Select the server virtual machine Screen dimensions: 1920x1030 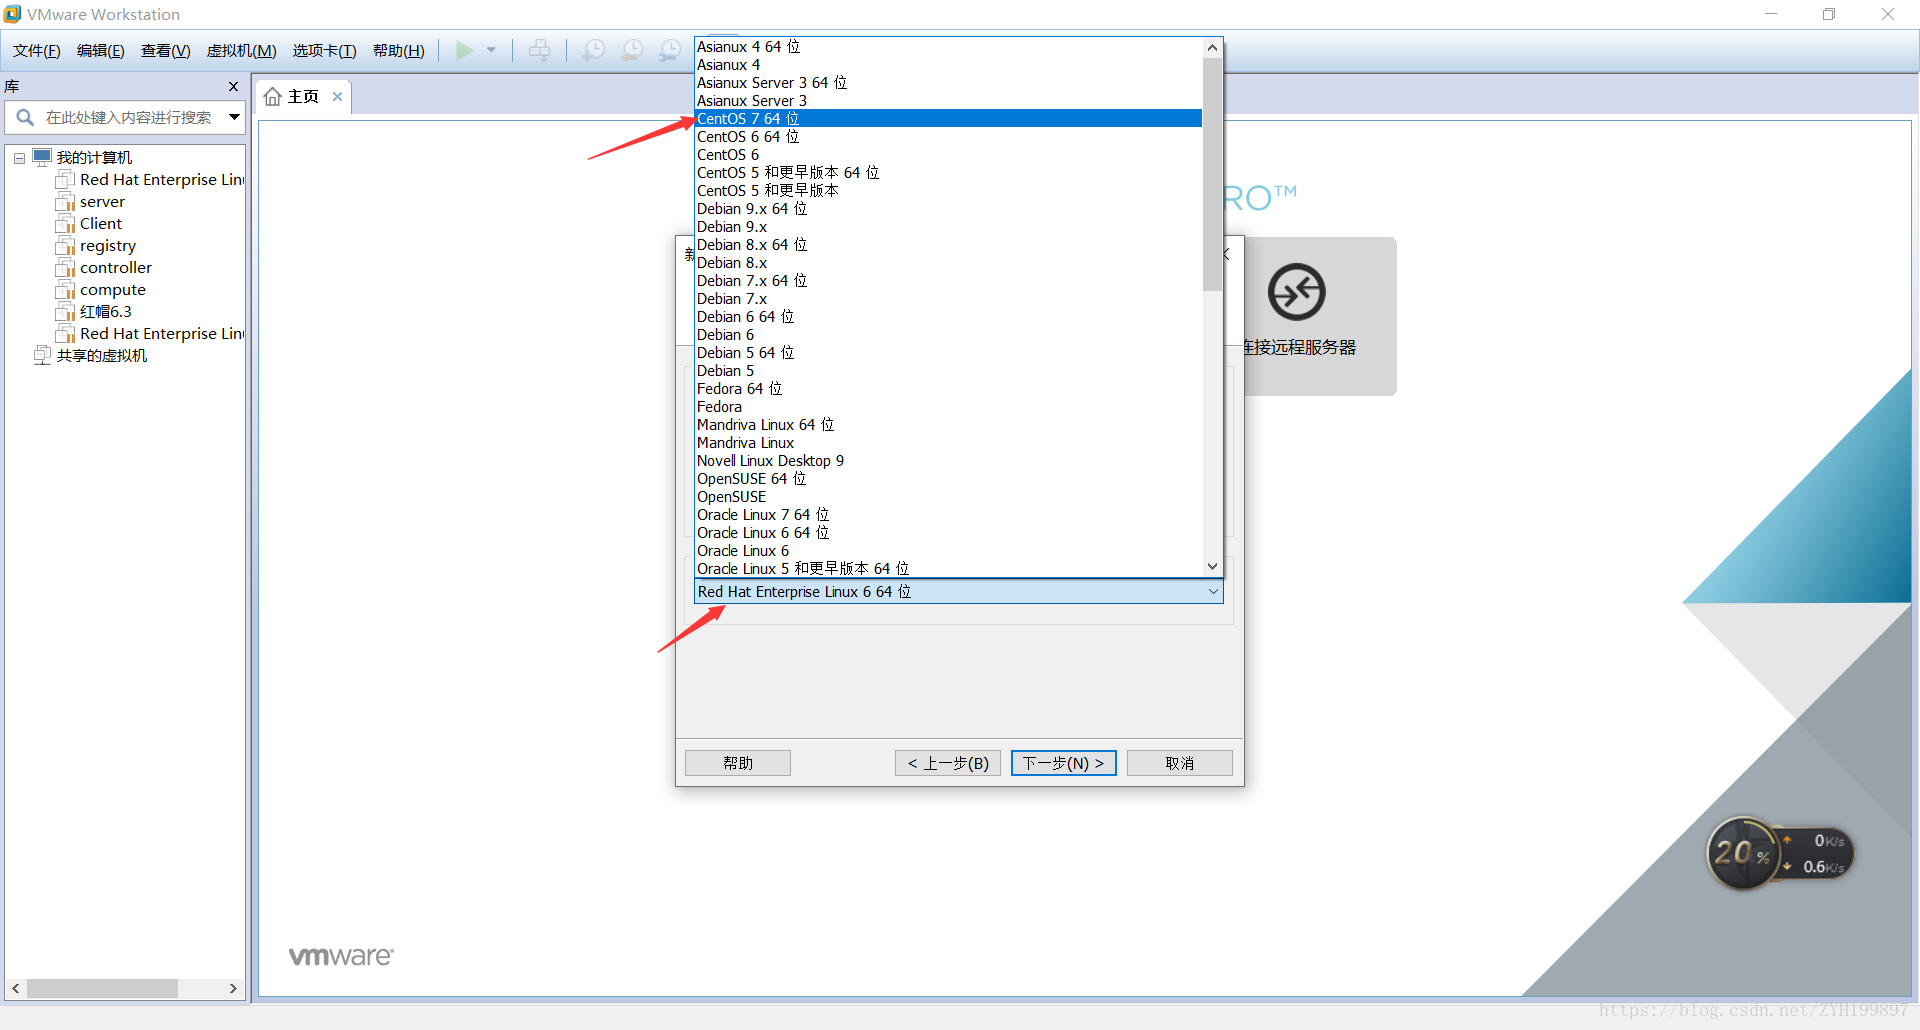(102, 202)
